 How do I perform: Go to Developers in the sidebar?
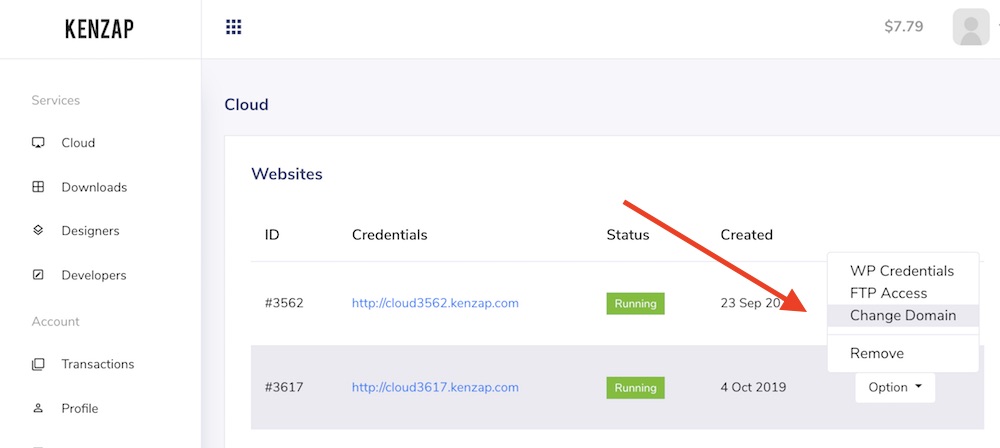coord(94,275)
